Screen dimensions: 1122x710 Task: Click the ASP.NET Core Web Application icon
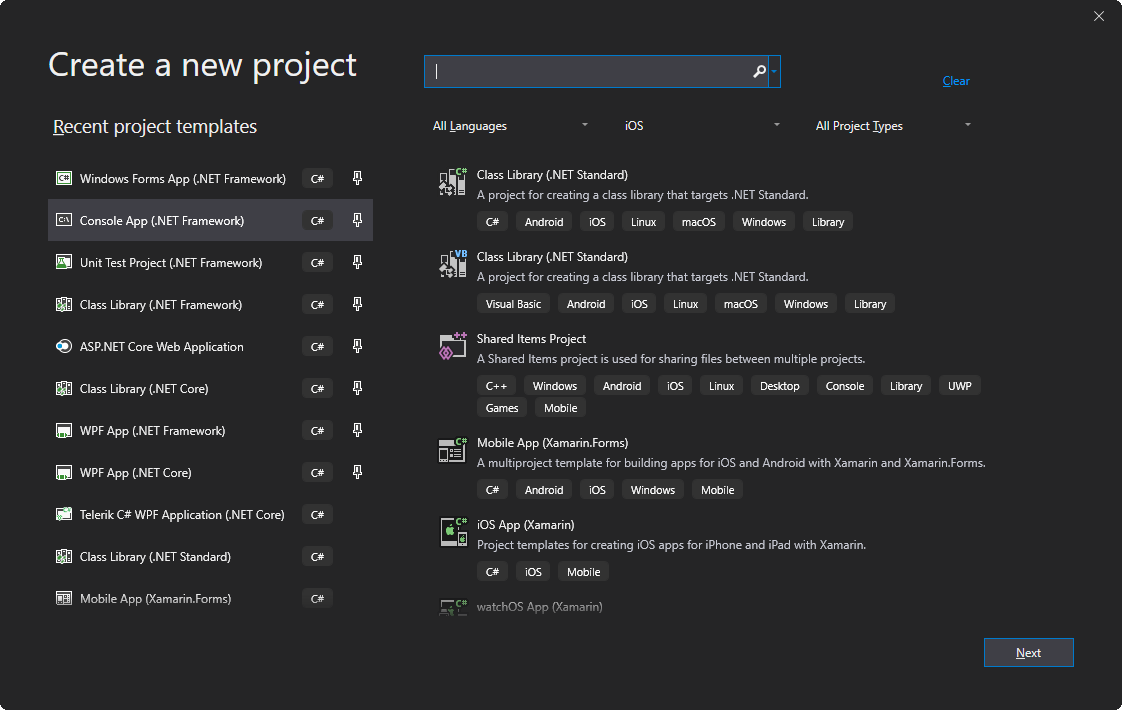(x=64, y=346)
